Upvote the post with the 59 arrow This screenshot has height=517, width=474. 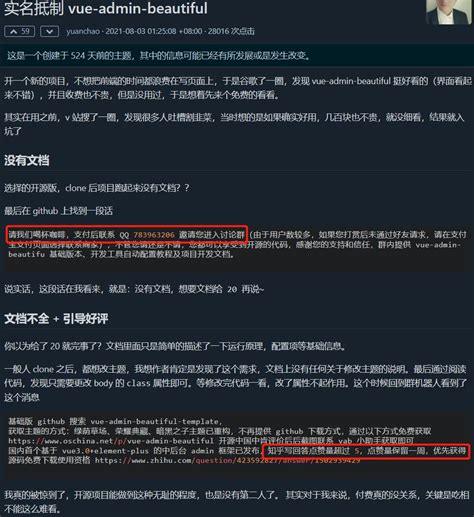click(19, 32)
